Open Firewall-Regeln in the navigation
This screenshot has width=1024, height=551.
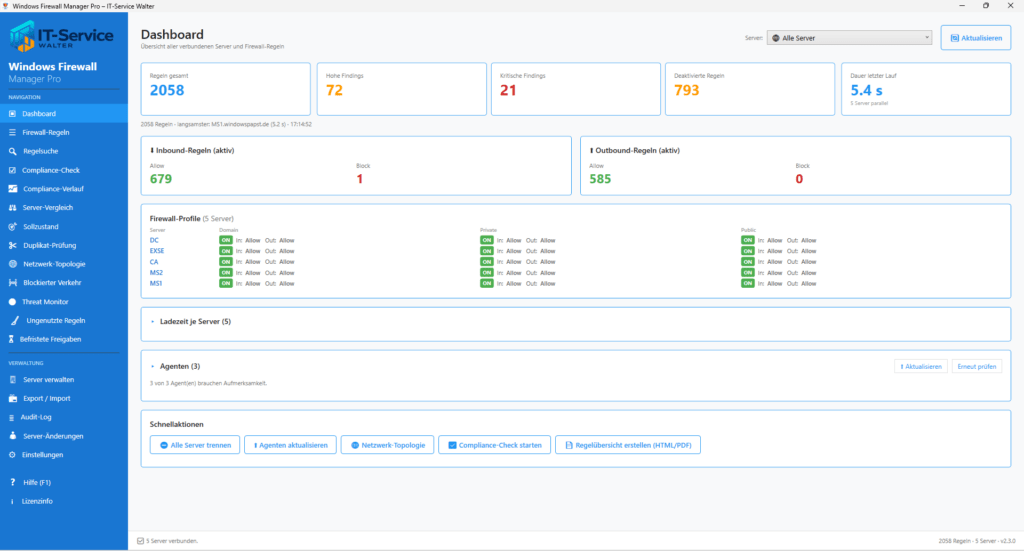64,133
